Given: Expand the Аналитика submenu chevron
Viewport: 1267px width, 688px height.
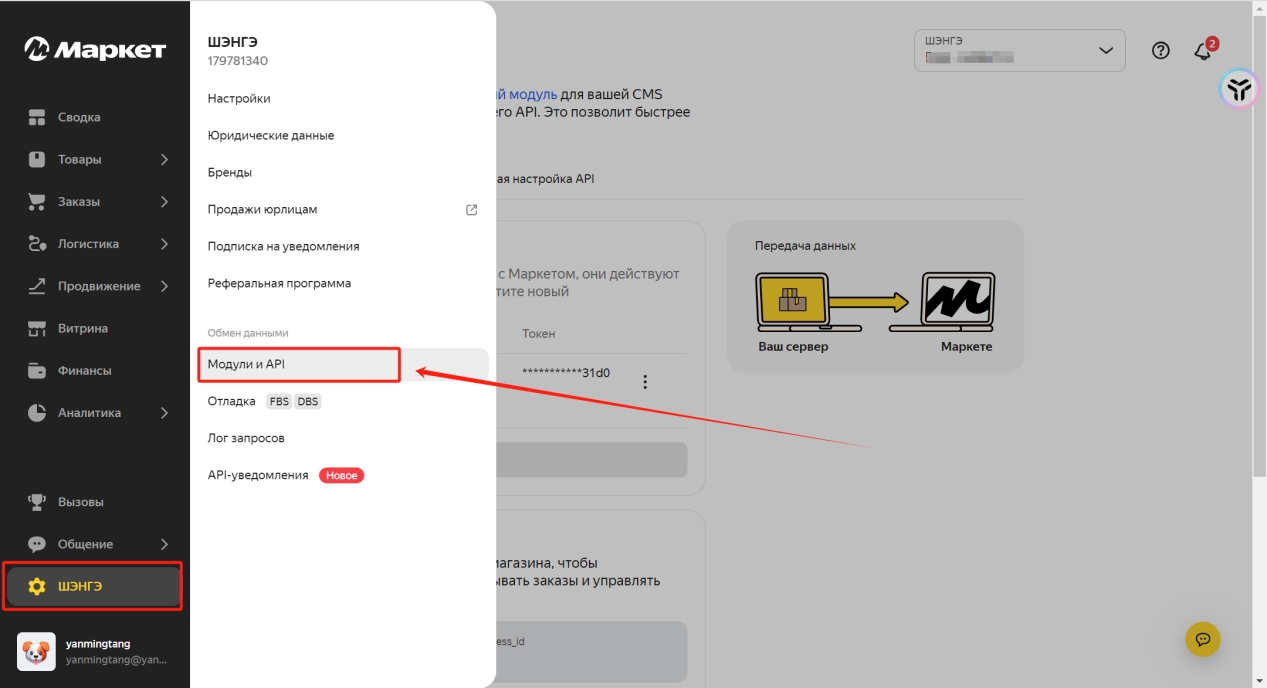Looking at the screenshot, I should point(164,412).
